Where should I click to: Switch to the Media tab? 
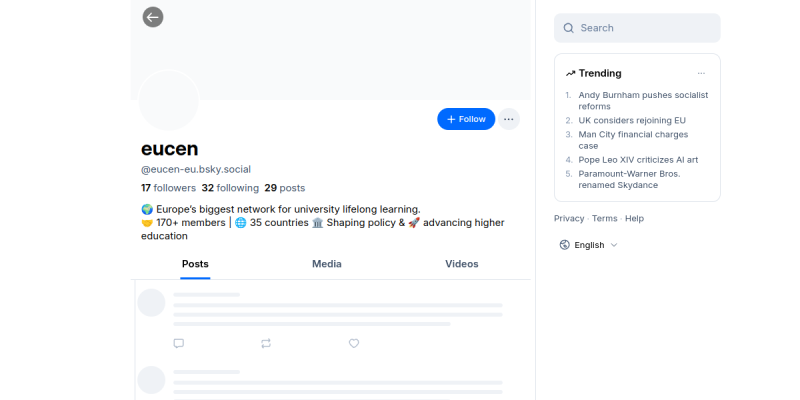pyautogui.click(x=327, y=264)
